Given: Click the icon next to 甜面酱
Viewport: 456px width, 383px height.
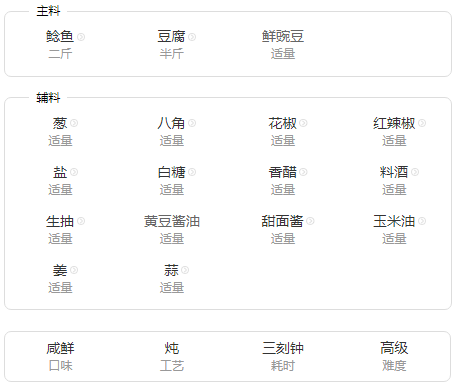Looking at the screenshot, I should pos(310,221).
